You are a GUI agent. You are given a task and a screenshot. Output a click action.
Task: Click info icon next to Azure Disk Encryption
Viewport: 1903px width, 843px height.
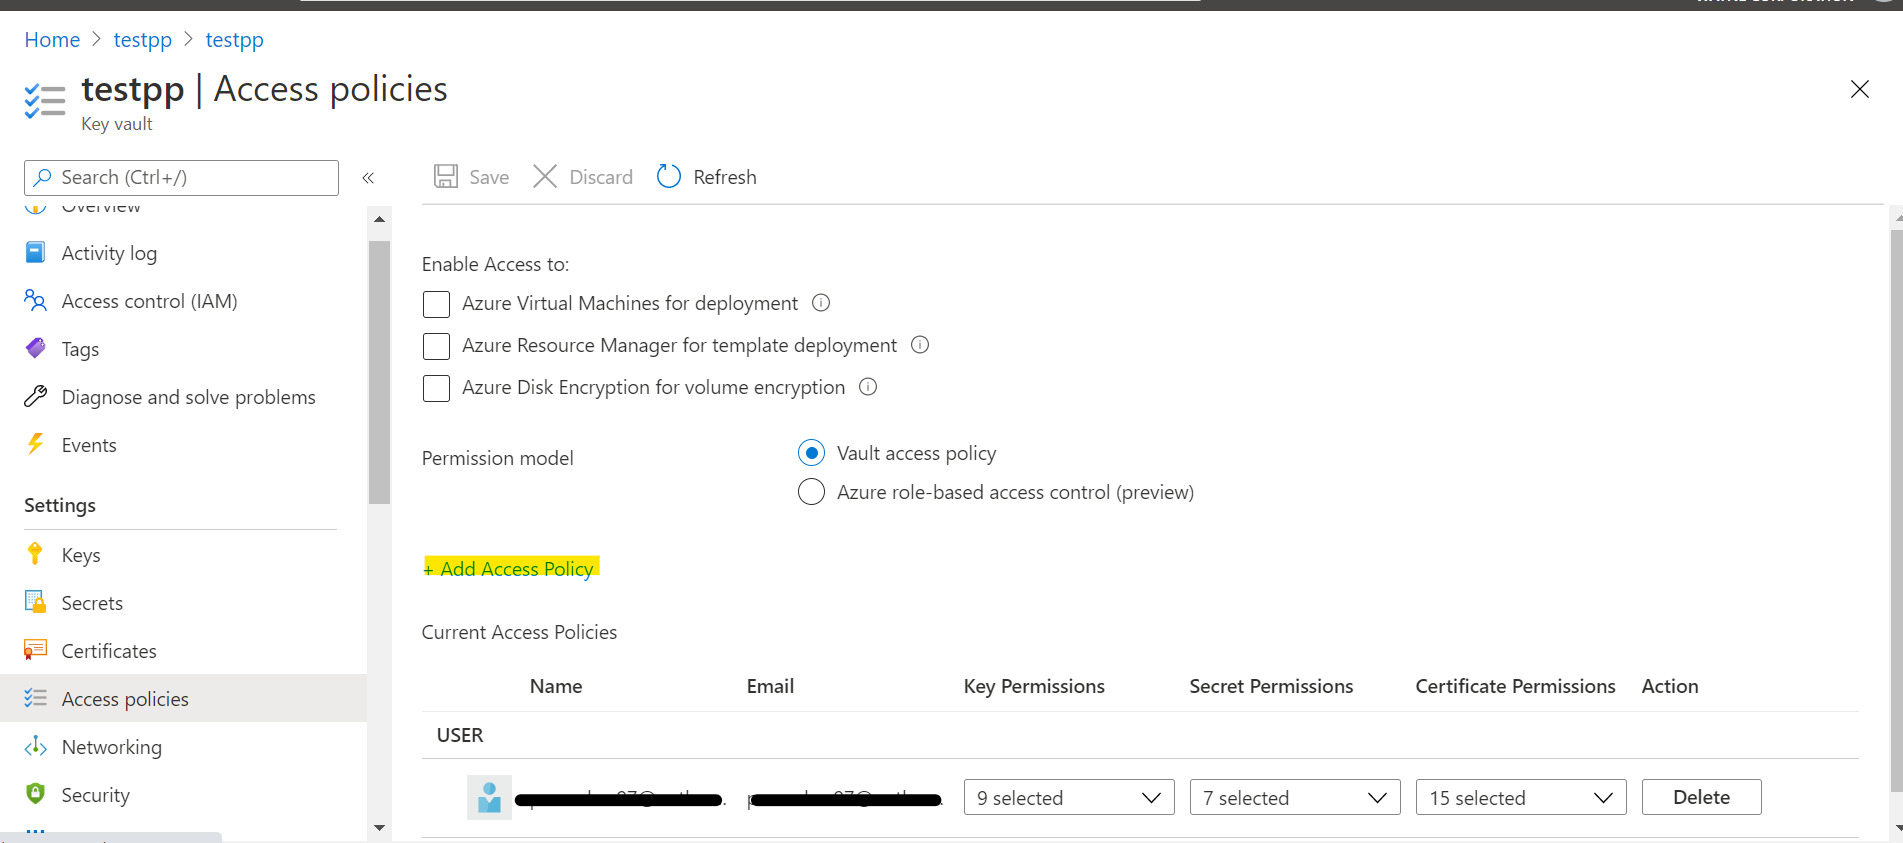click(868, 386)
